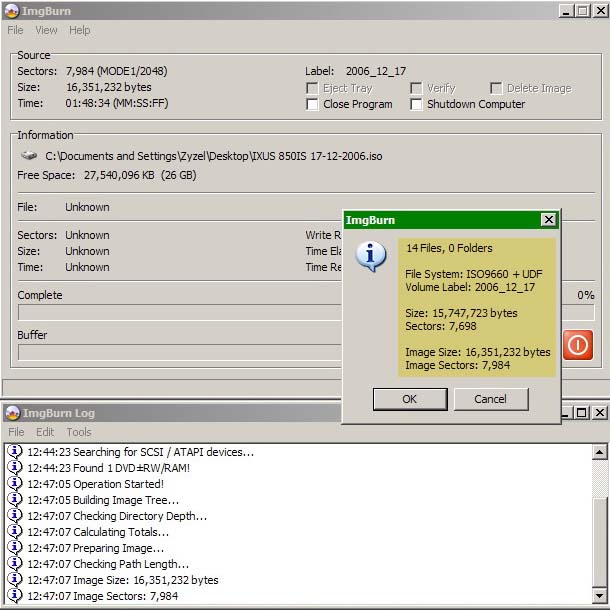Image resolution: width=610 pixels, height=610 pixels.
Task: Open the Edit menu in the Log window
Action: (45, 432)
